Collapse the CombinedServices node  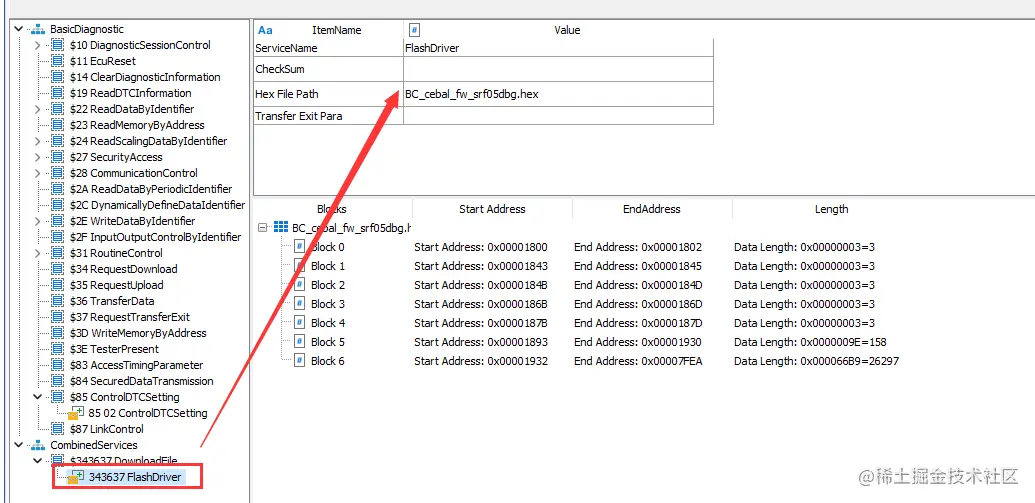[19, 446]
